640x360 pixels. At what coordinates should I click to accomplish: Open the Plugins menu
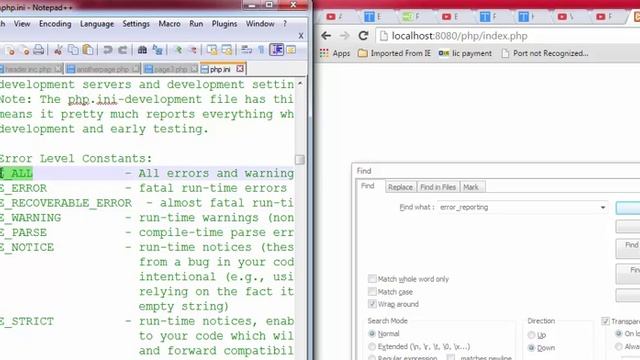[224, 24]
